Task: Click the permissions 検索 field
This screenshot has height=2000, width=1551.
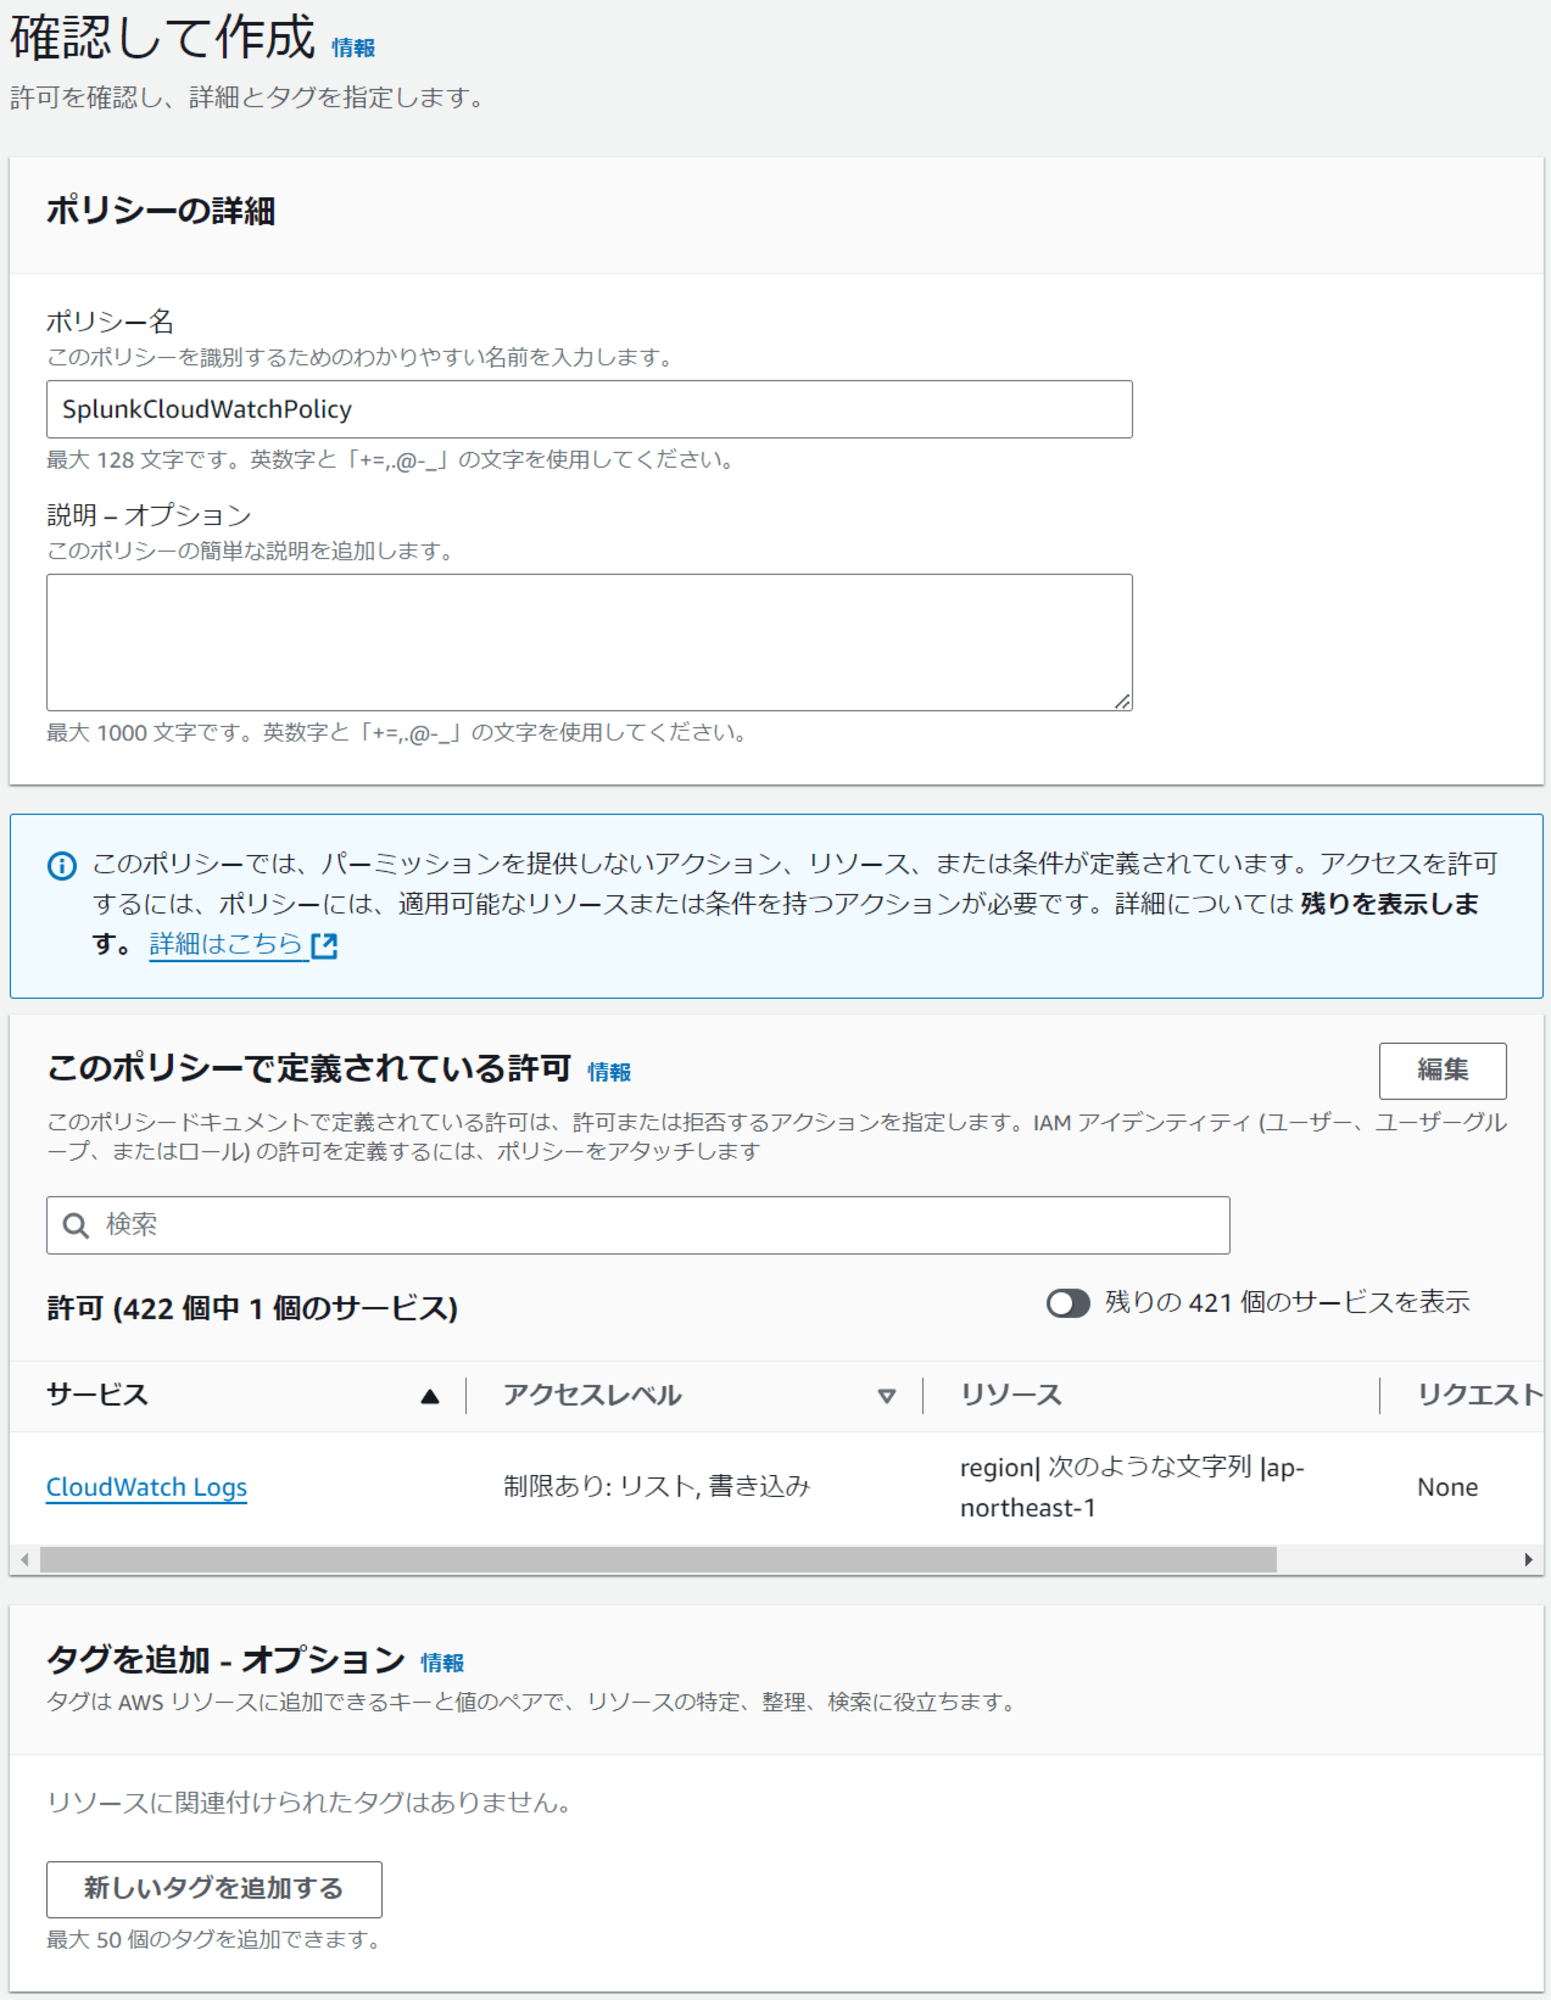Action: coord(638,1224)
